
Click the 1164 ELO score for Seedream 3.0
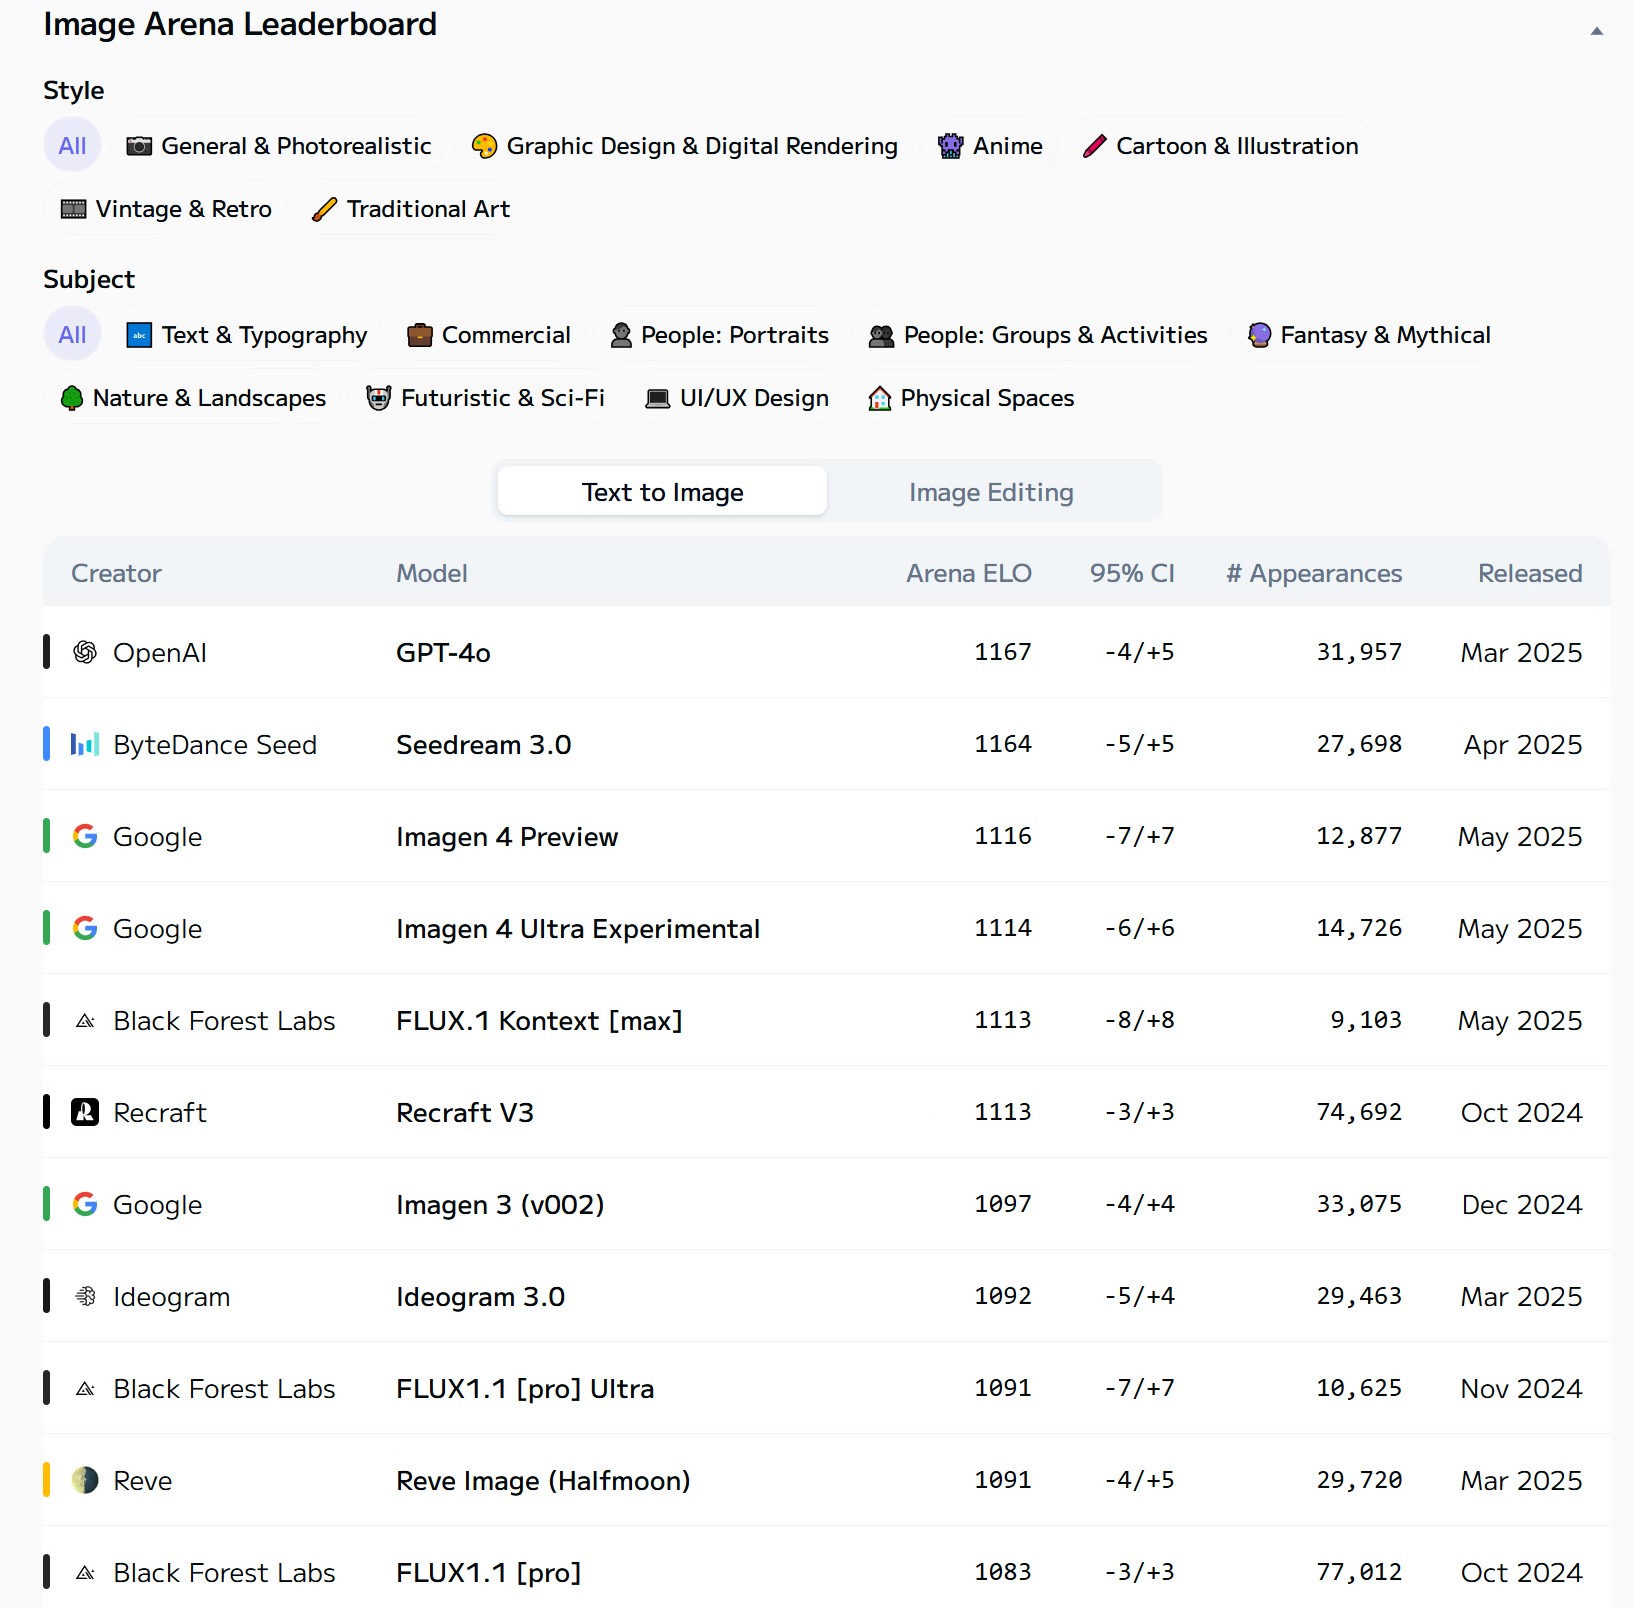(1003, 744)
